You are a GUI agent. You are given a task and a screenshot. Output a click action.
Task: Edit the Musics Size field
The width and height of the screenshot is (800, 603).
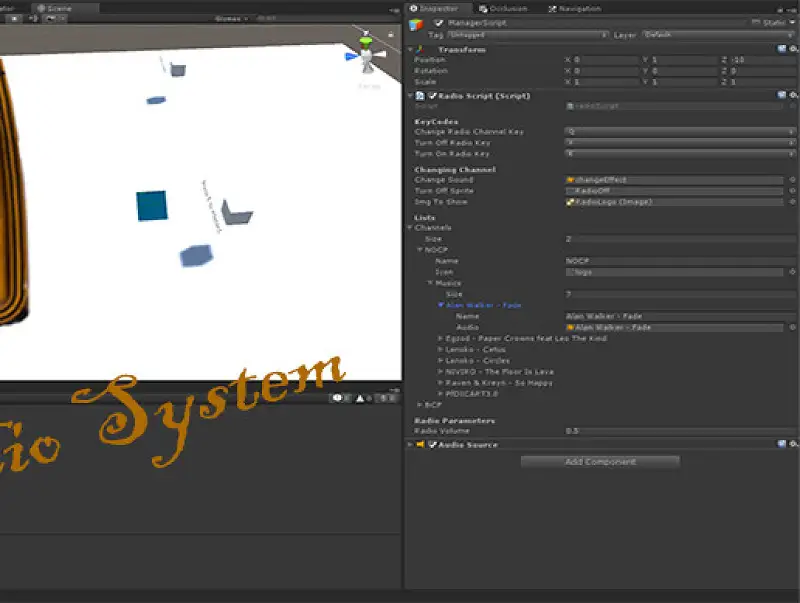(x=680, y=294)
